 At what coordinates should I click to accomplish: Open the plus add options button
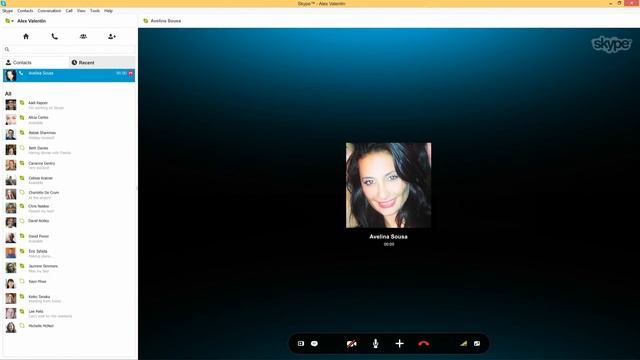400,344
